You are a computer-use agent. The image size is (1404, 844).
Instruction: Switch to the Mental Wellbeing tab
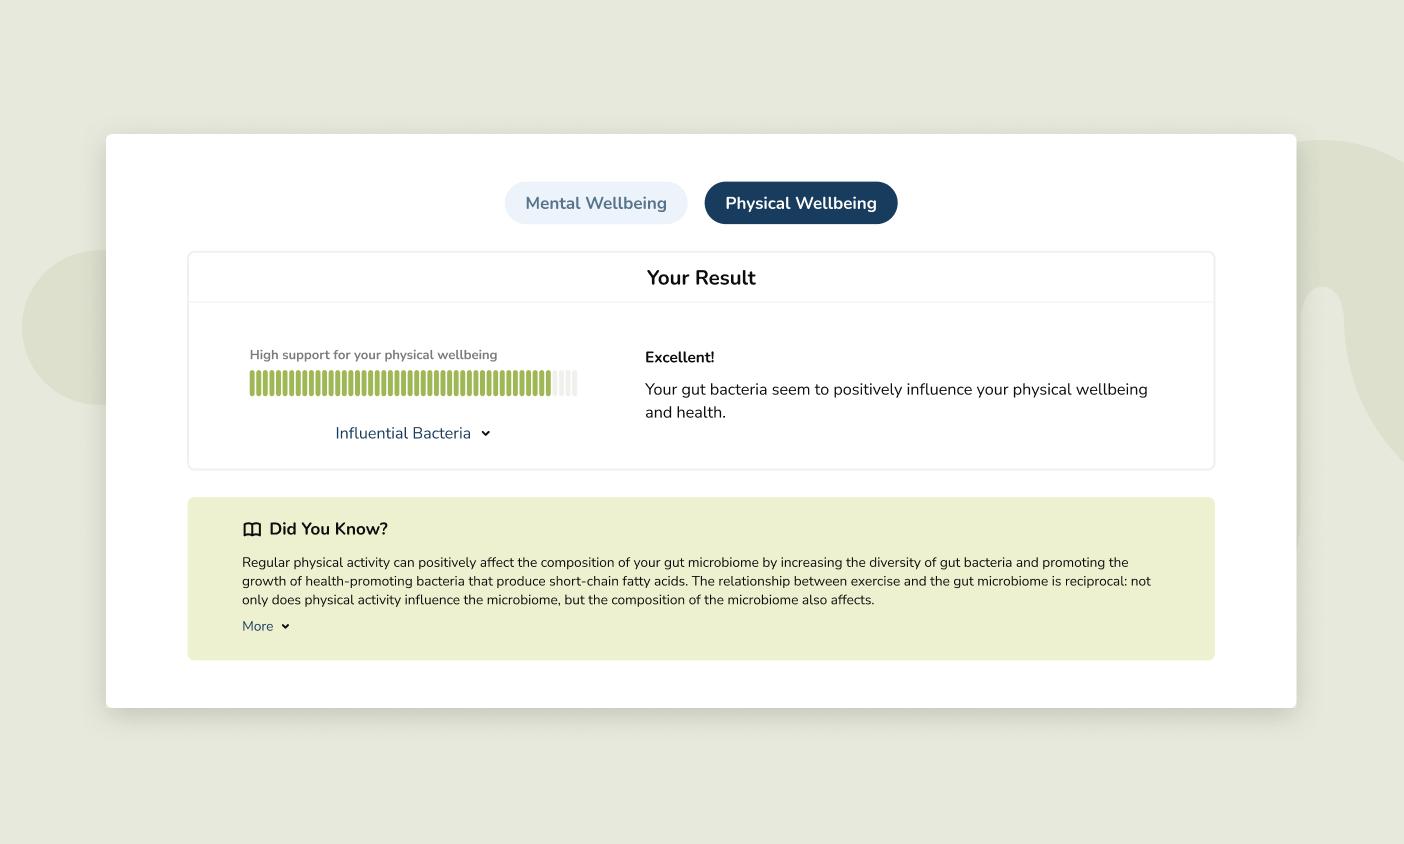[596, 203]
